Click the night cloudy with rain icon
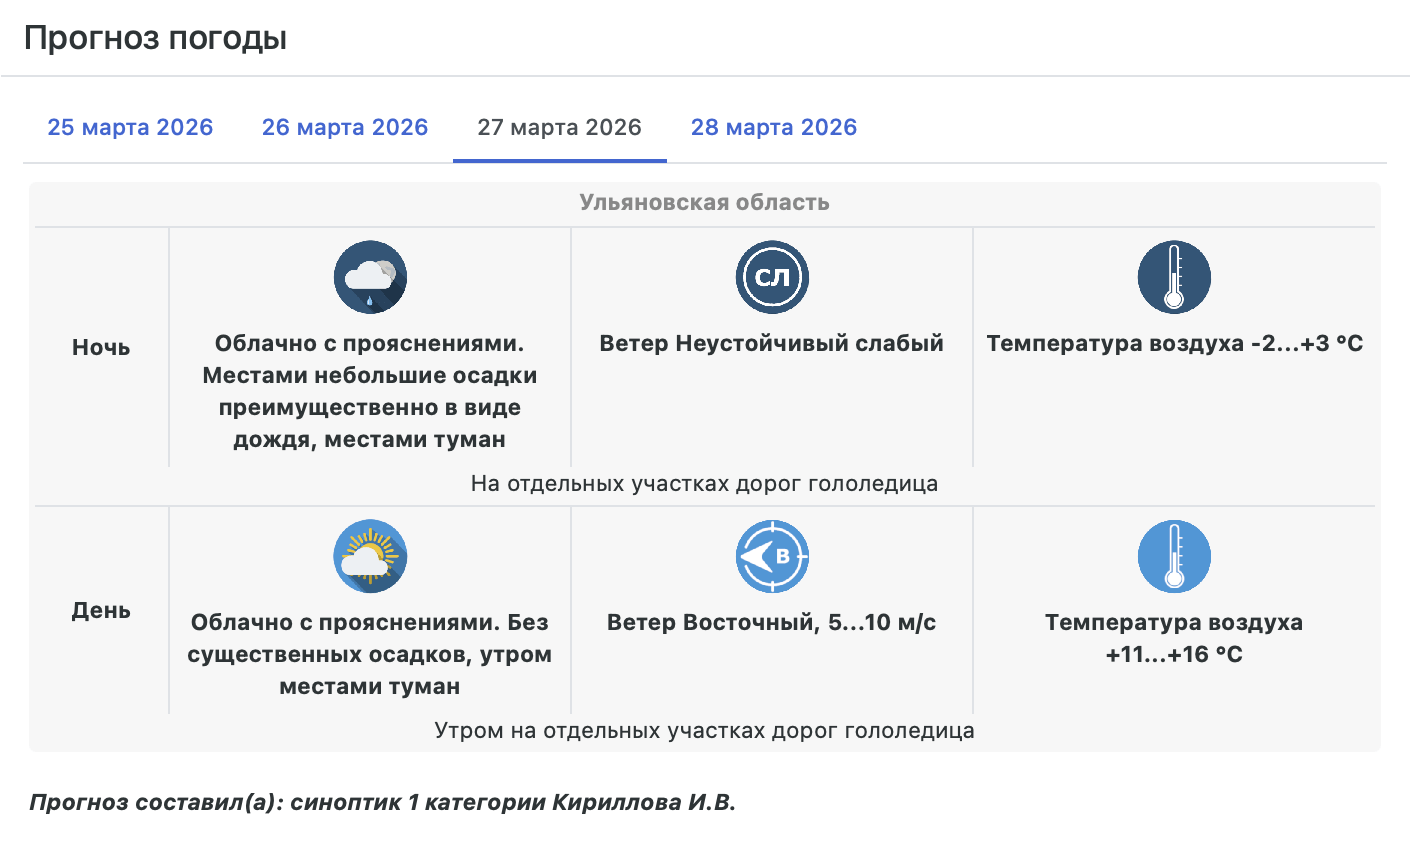 point(370,277)
